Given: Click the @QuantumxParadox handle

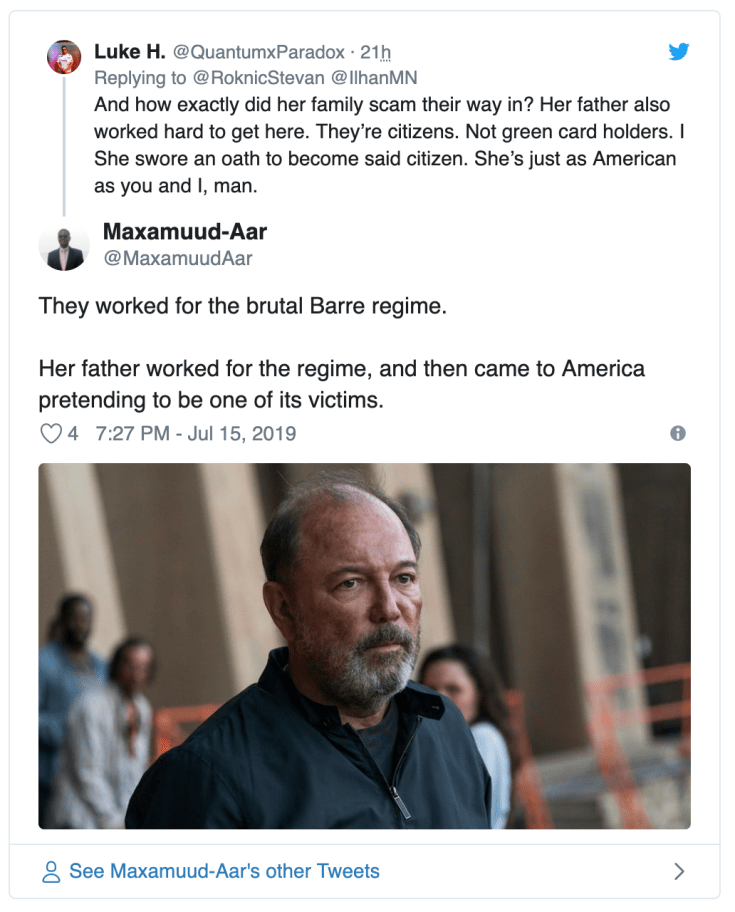Looking at the screenshot, I should (x=244, y=52).
